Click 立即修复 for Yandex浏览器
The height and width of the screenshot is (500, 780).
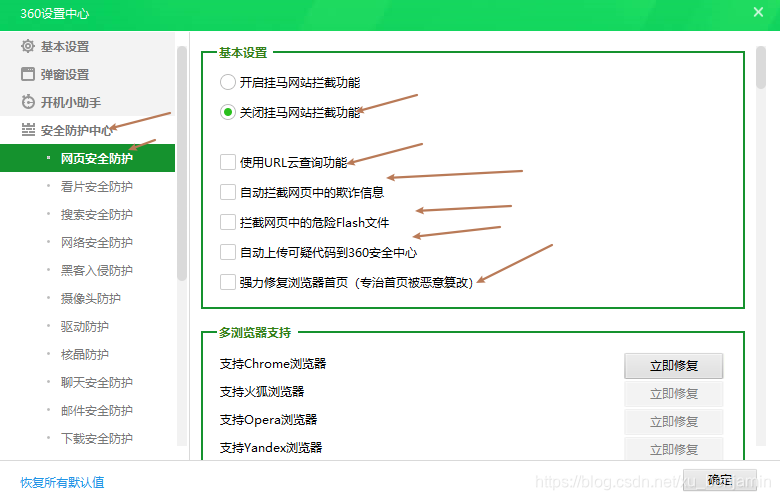point(674,449)
